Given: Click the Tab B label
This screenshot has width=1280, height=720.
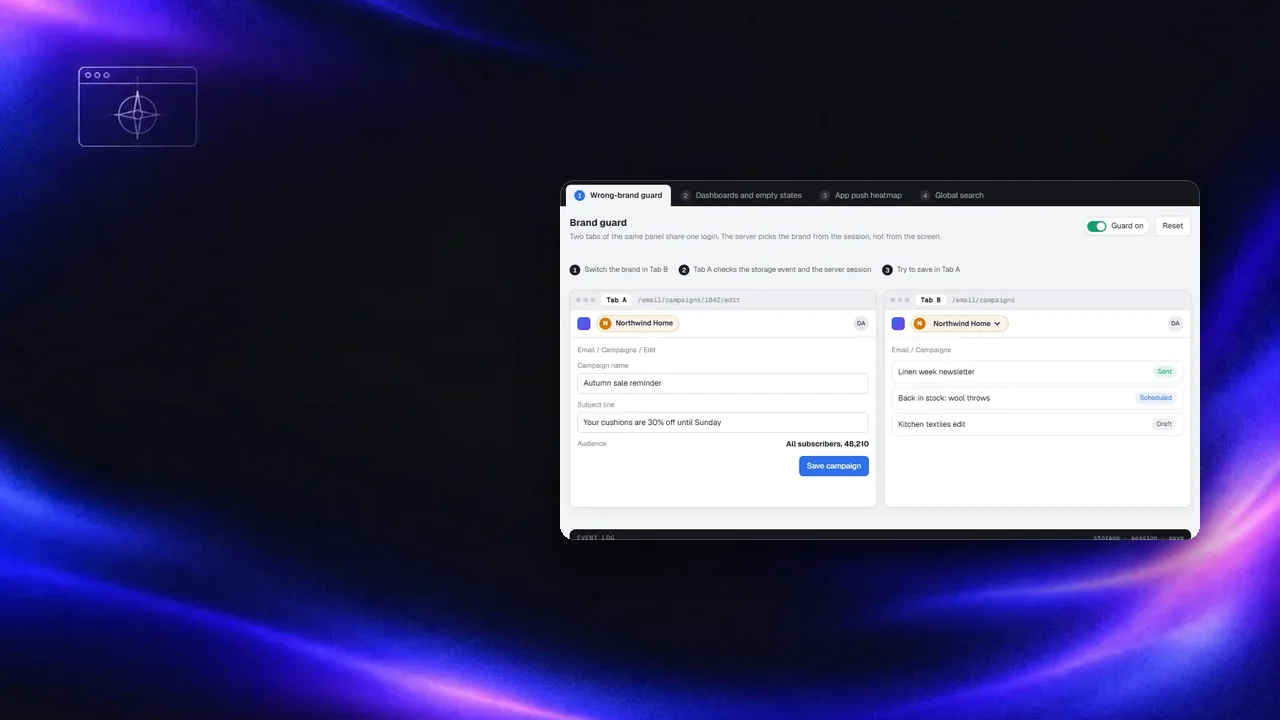Looking at the screenshot, I should pos(931,300).
